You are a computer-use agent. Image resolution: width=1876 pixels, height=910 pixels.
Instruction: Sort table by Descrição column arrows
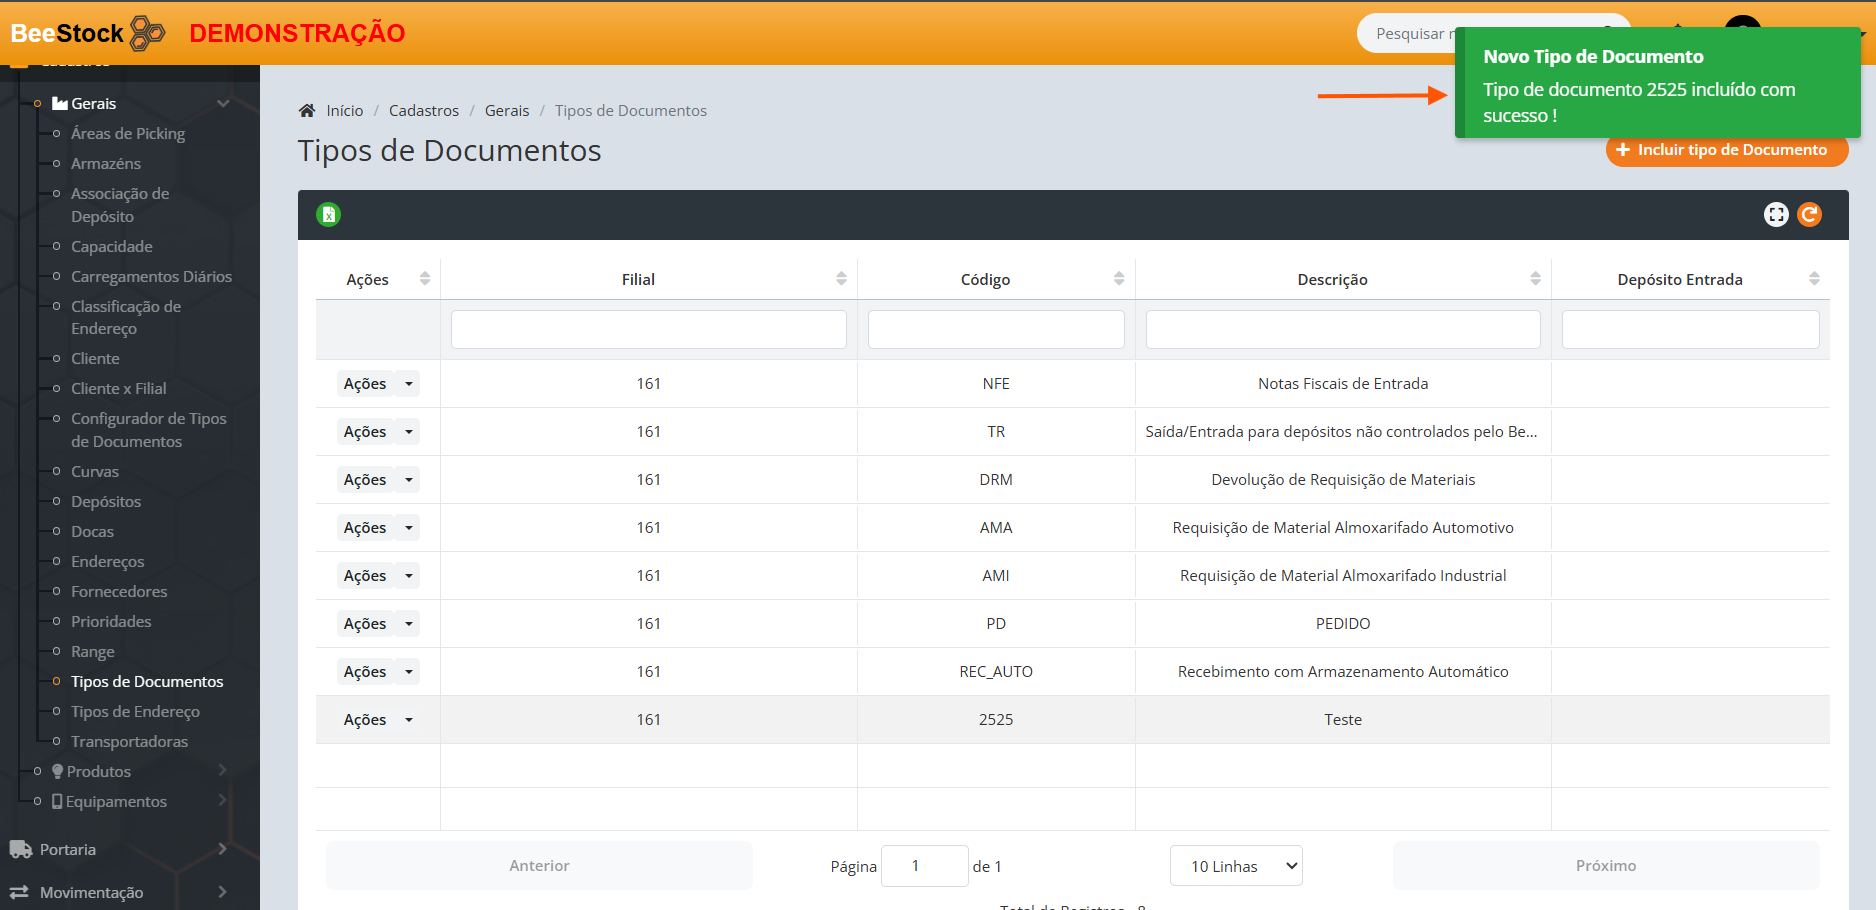pyautogui.click(x=1535, y=279)
